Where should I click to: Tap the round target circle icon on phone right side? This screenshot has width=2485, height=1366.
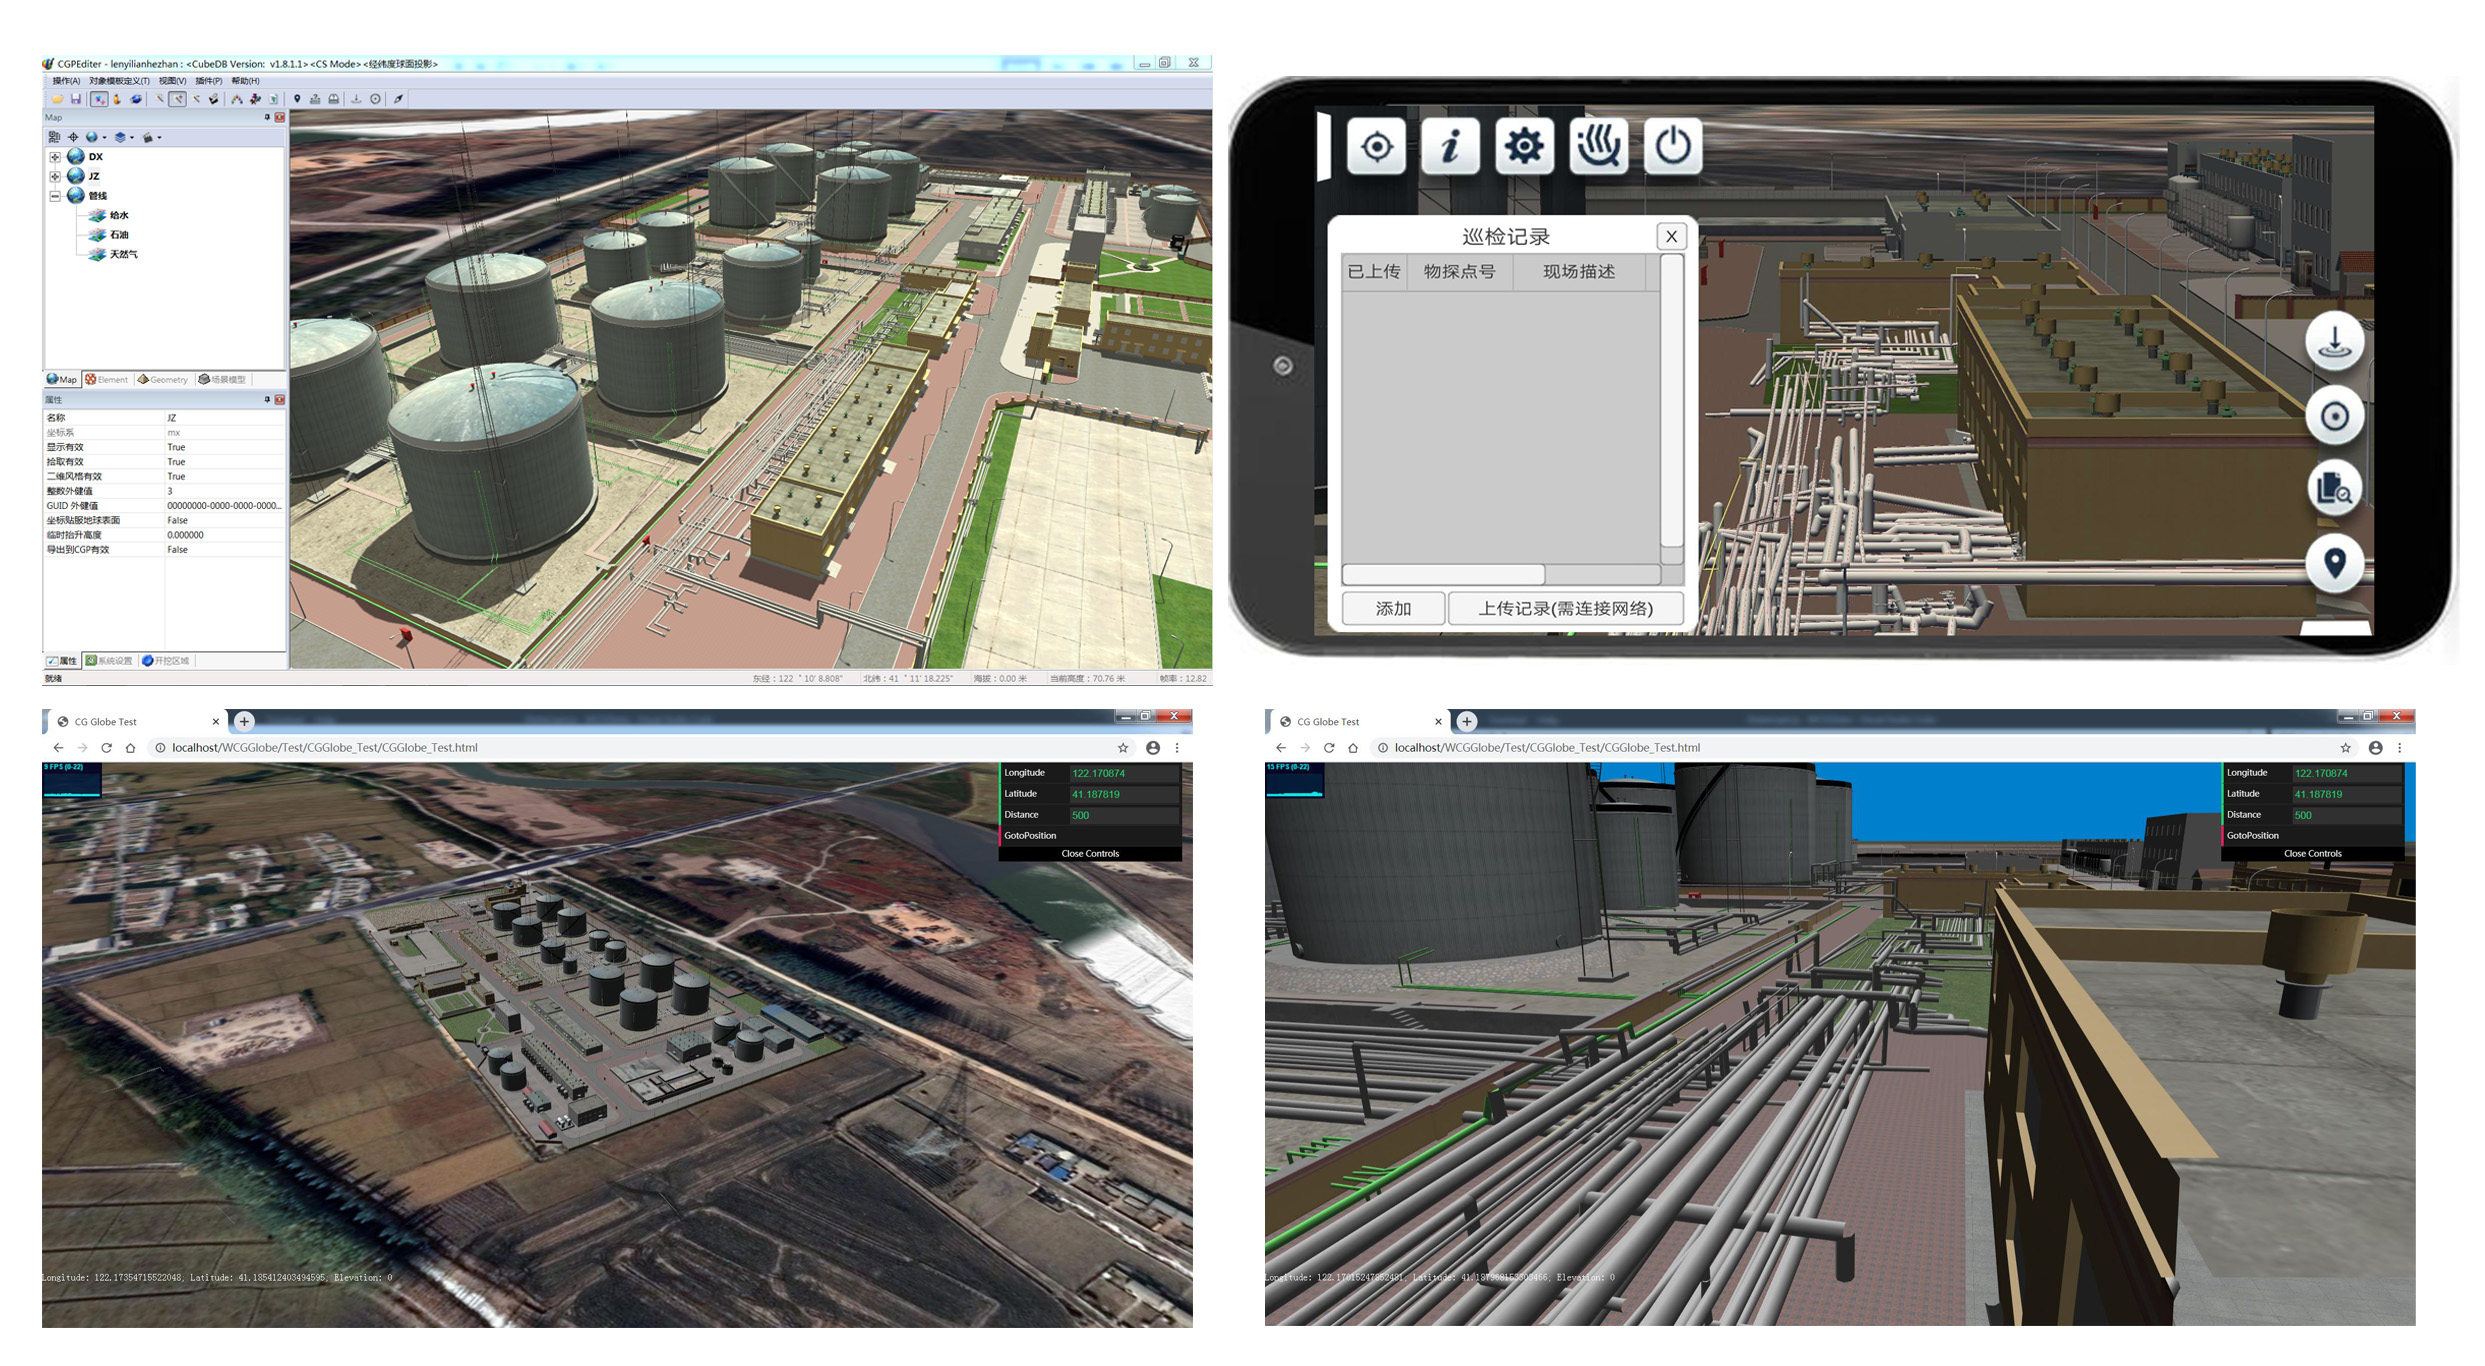pos(2335,415)
